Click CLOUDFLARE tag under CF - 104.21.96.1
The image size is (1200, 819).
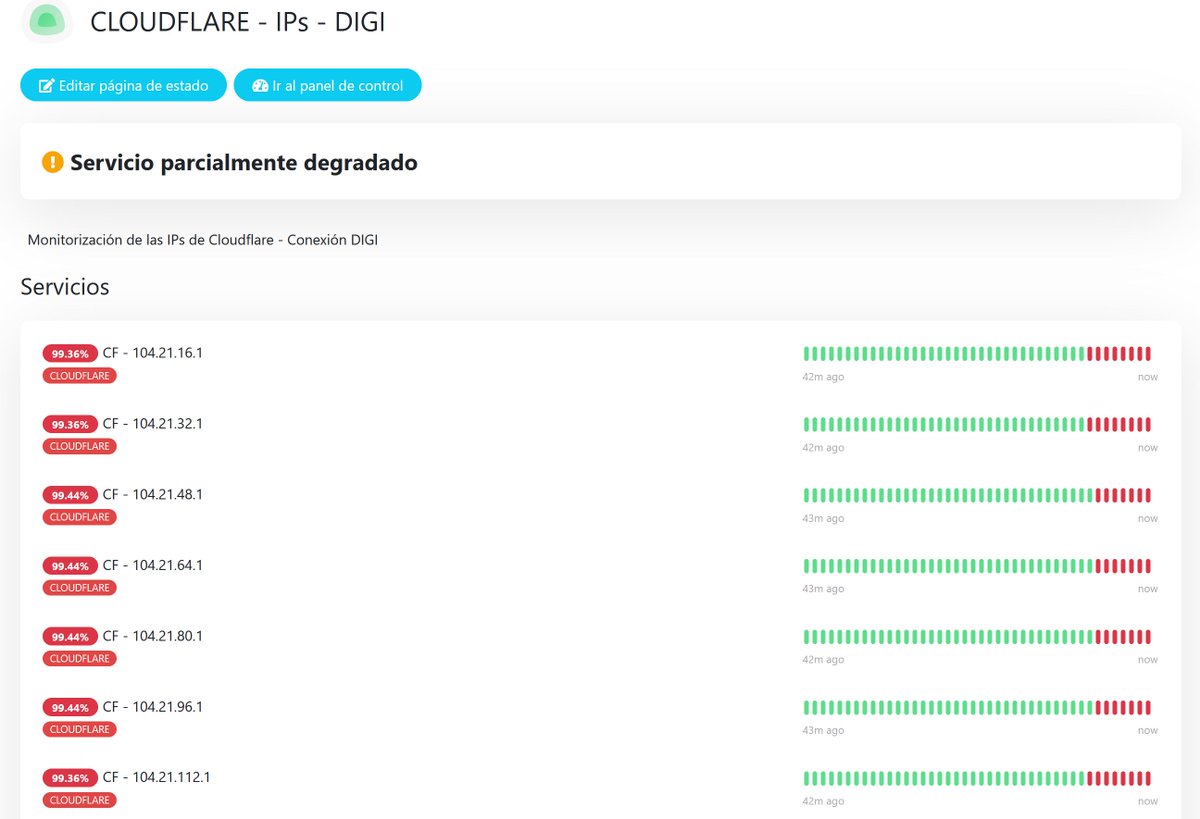(x=79, y=730)
